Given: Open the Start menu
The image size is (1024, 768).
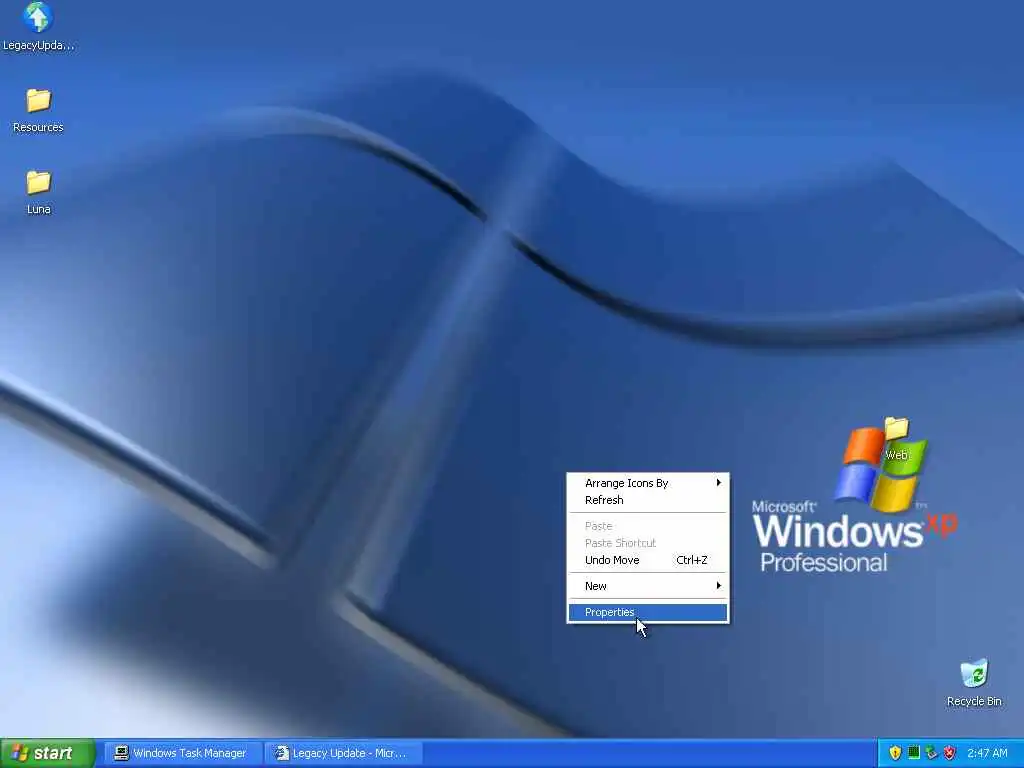Looking at the screenshot, I should click(x=47, y=753).
